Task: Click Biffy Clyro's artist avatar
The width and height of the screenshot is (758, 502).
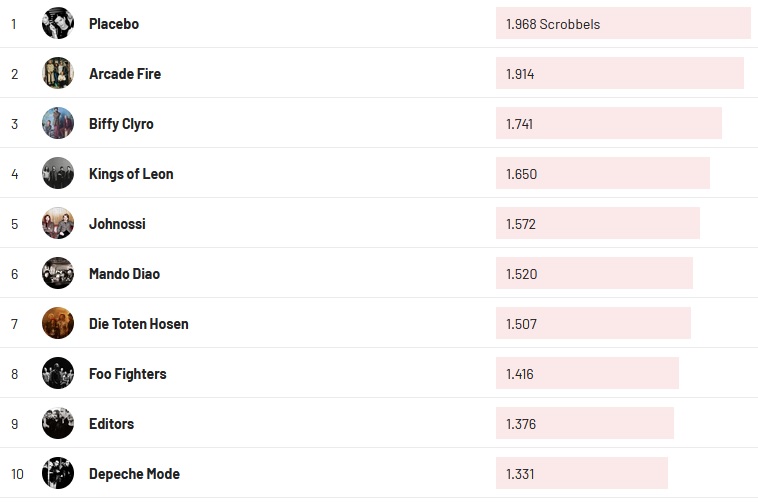Action: [58, 123]
